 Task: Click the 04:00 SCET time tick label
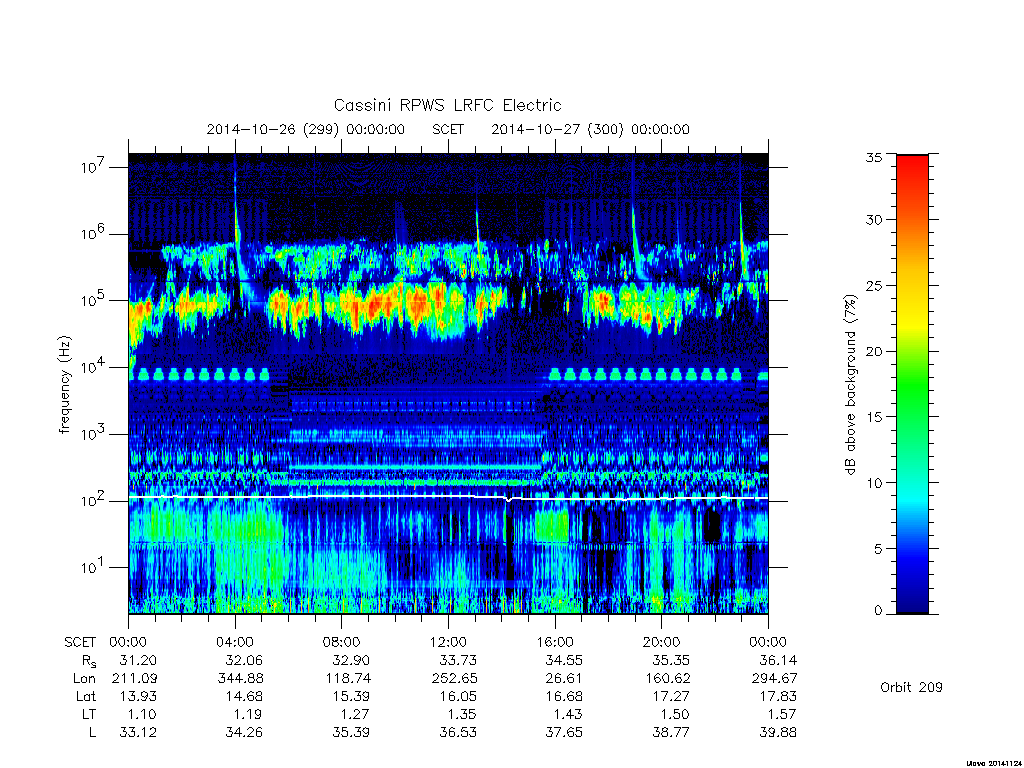tap(235, 642)
